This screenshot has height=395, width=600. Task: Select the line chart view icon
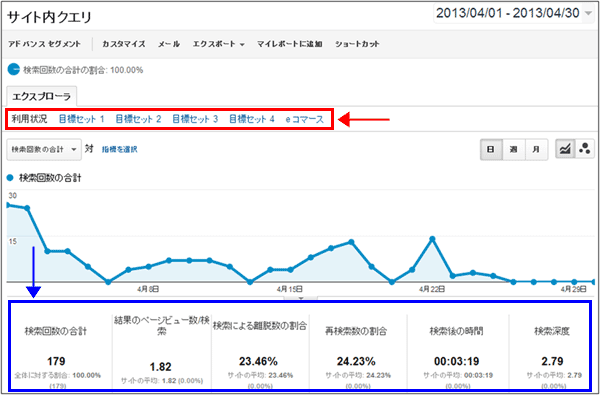(x=565, y=149)
